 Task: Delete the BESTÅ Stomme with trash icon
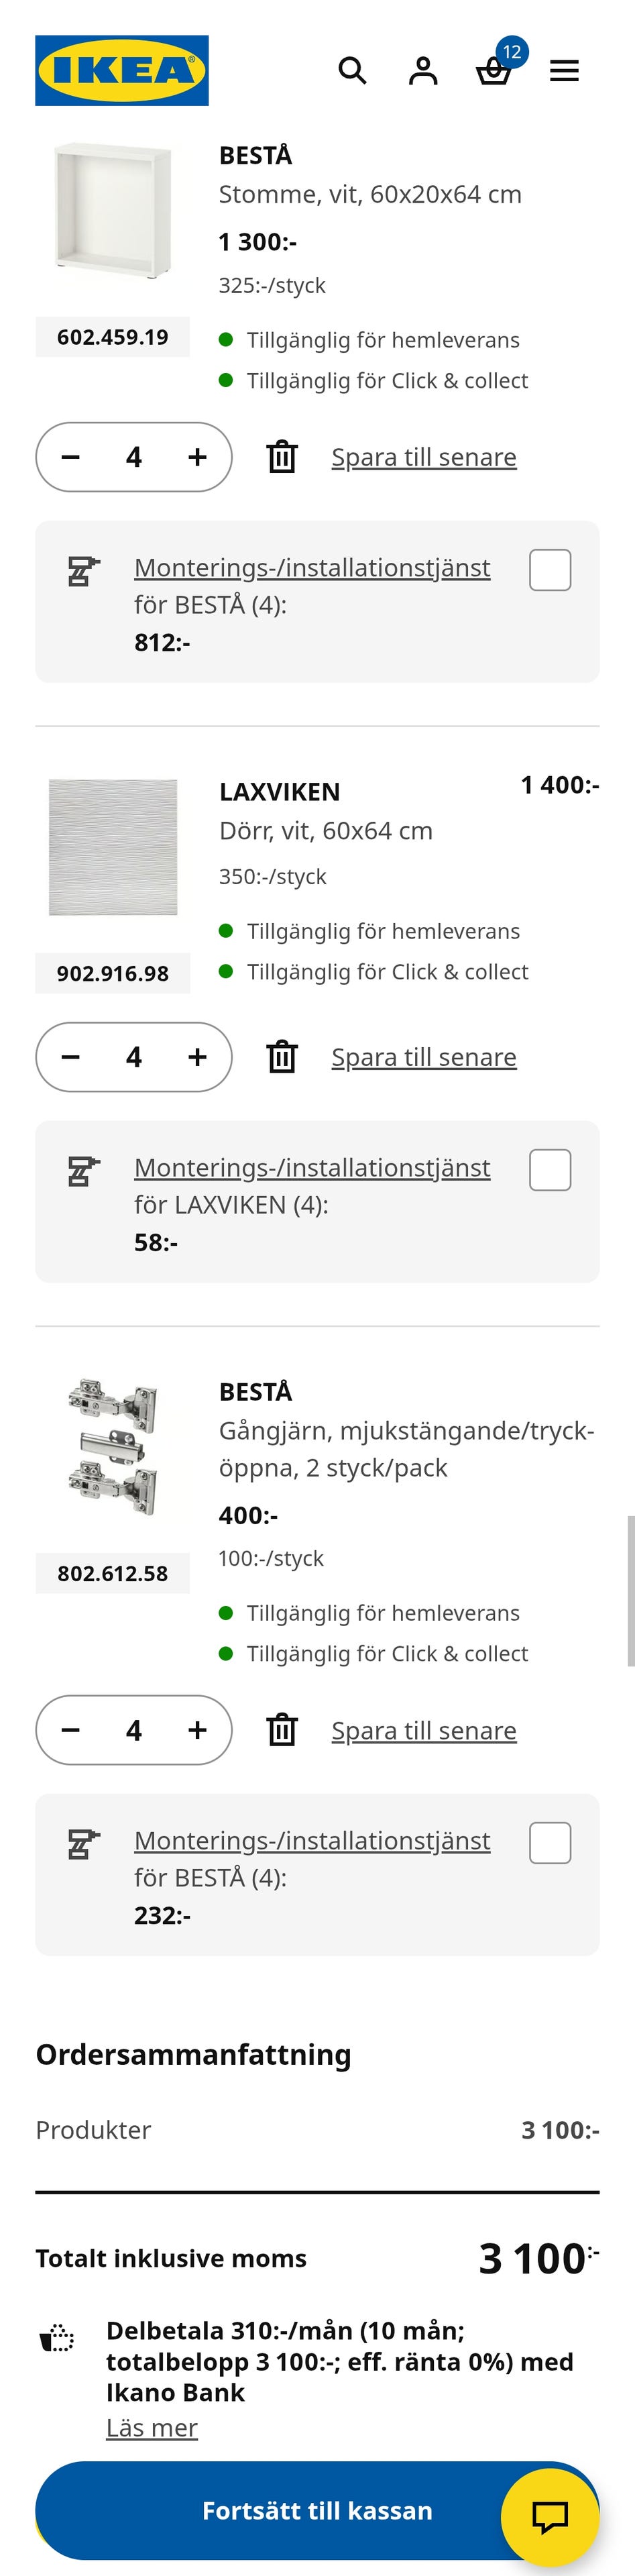(282, 457)
